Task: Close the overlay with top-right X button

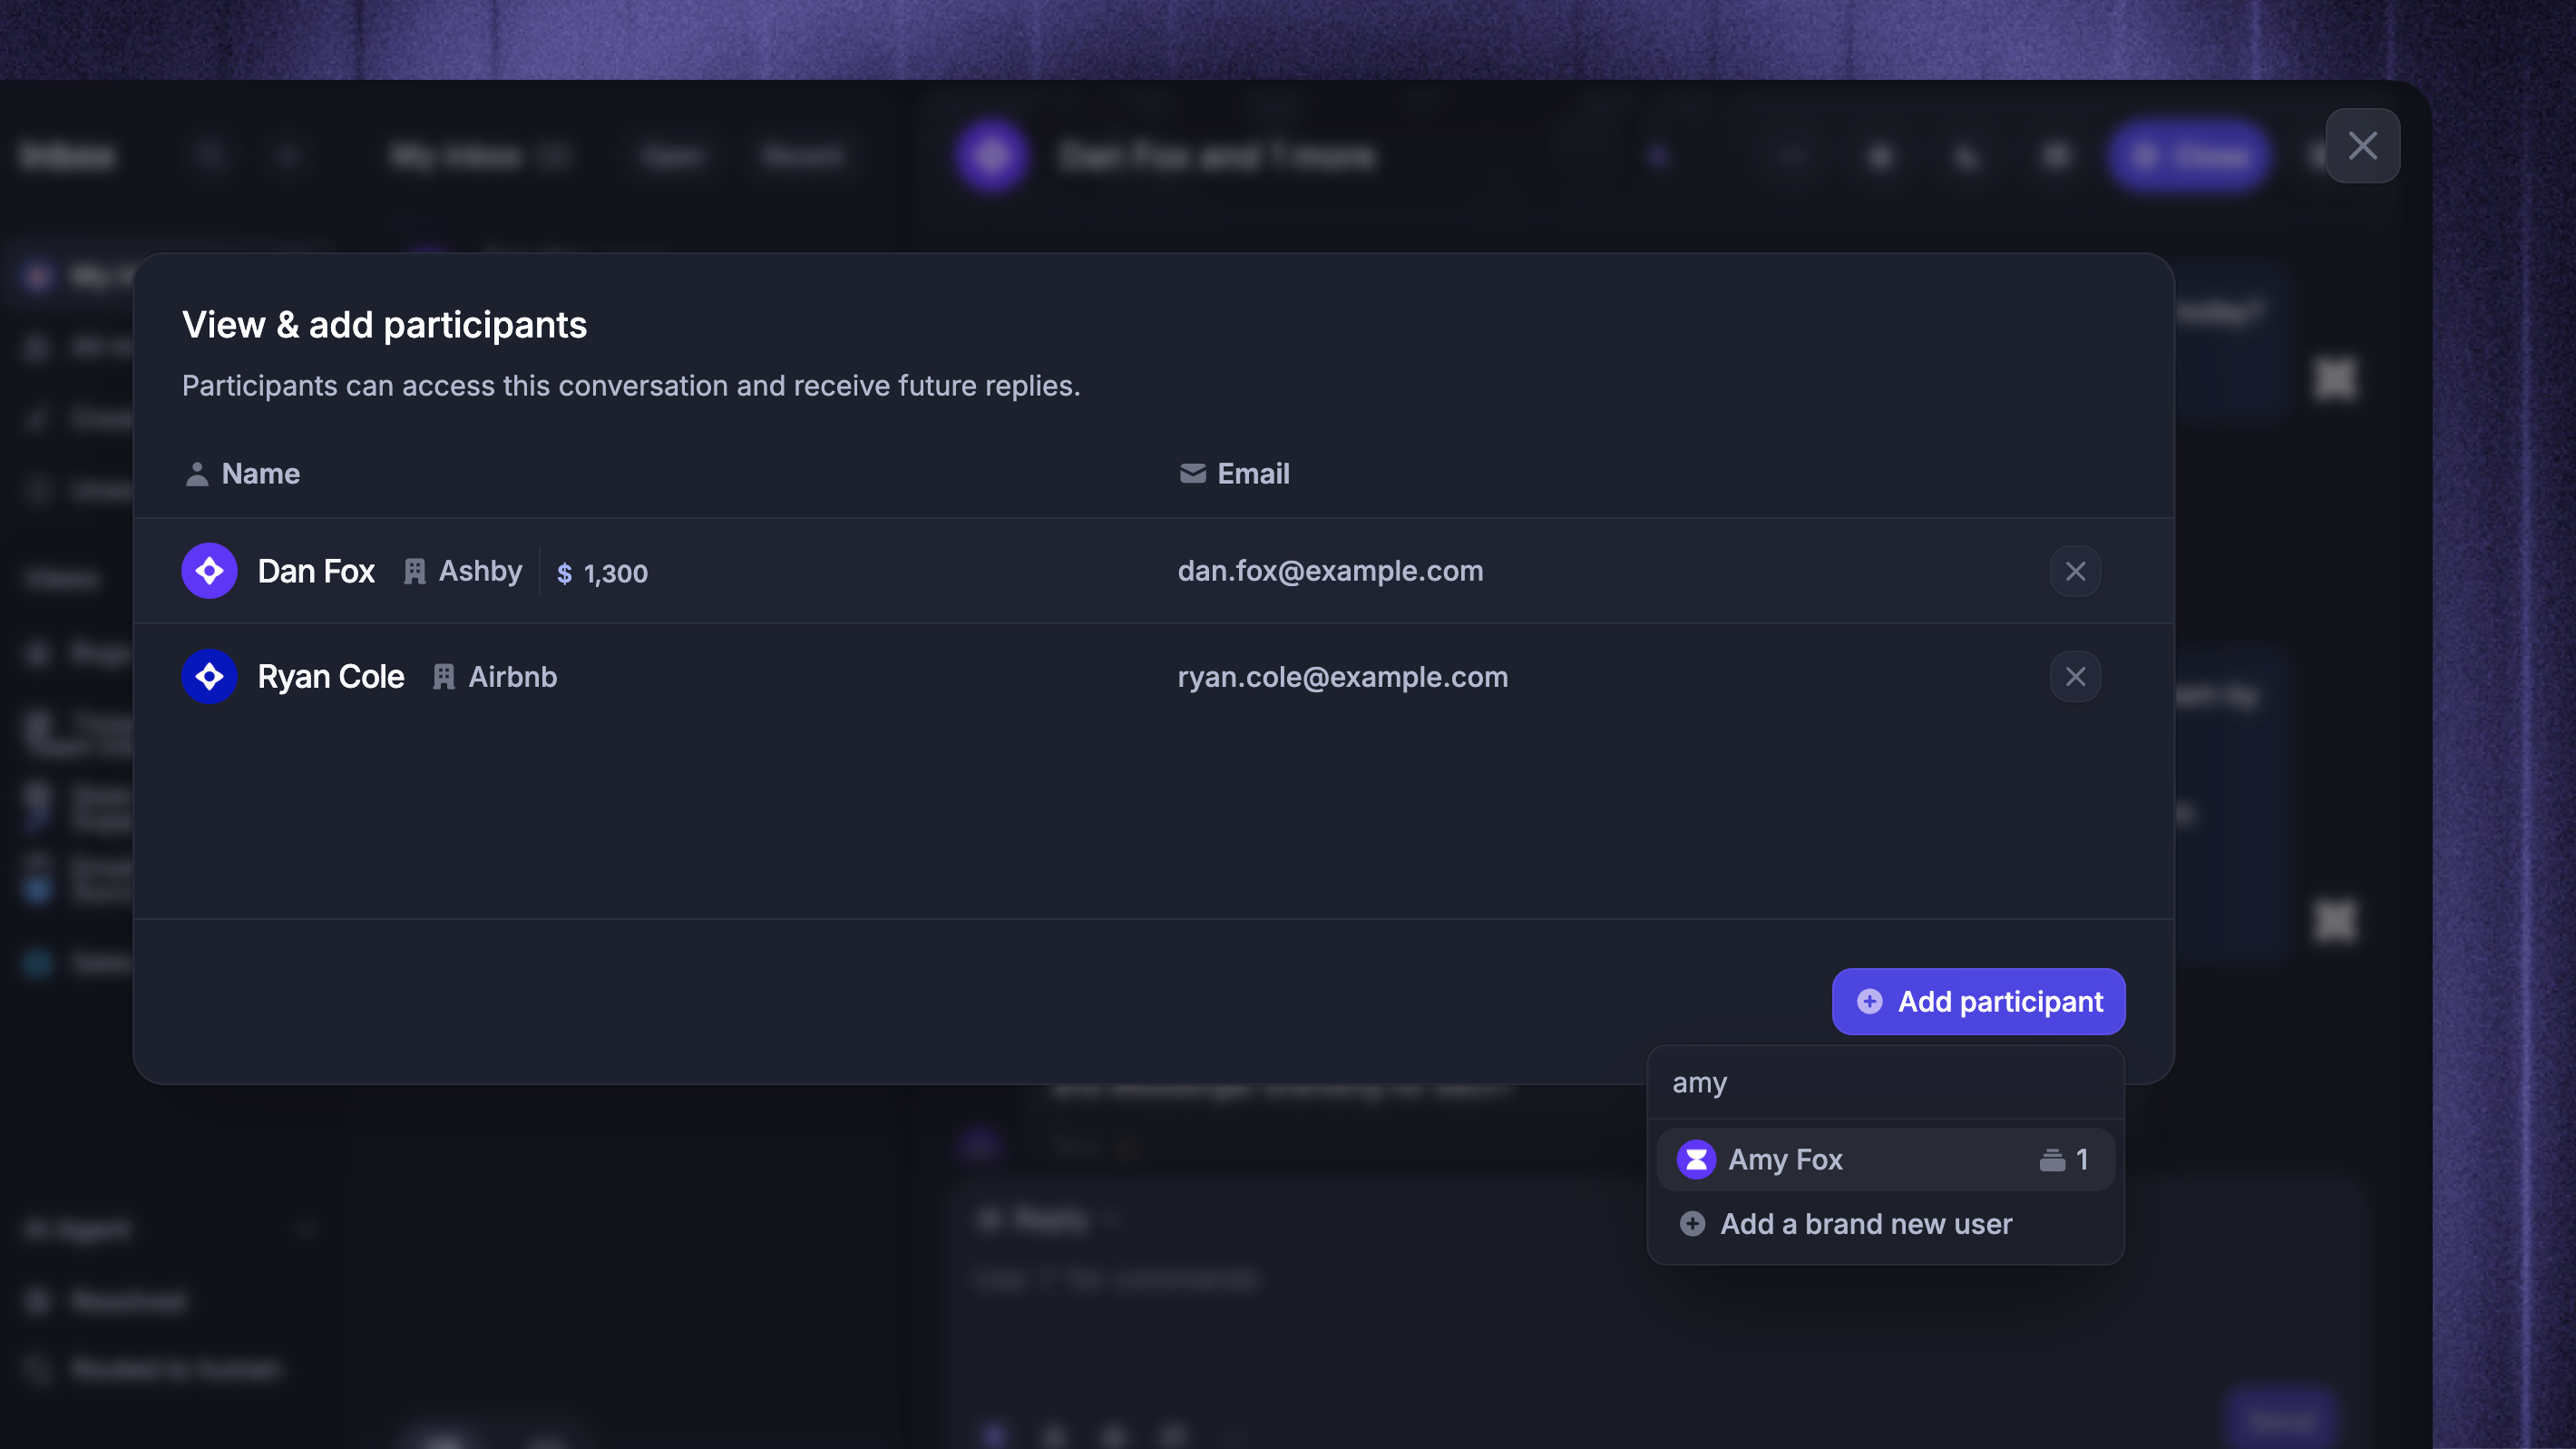Action: (x=2362, y=146)
